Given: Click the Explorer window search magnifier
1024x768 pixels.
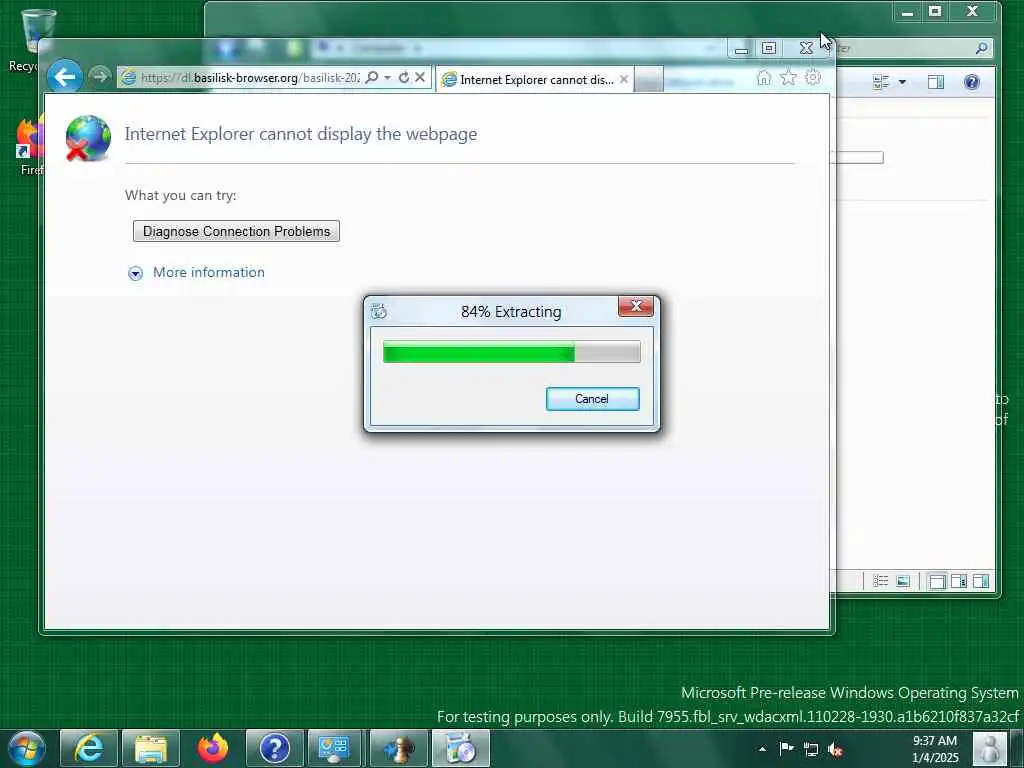Looking at the screenshot, I should coord(981,48).
